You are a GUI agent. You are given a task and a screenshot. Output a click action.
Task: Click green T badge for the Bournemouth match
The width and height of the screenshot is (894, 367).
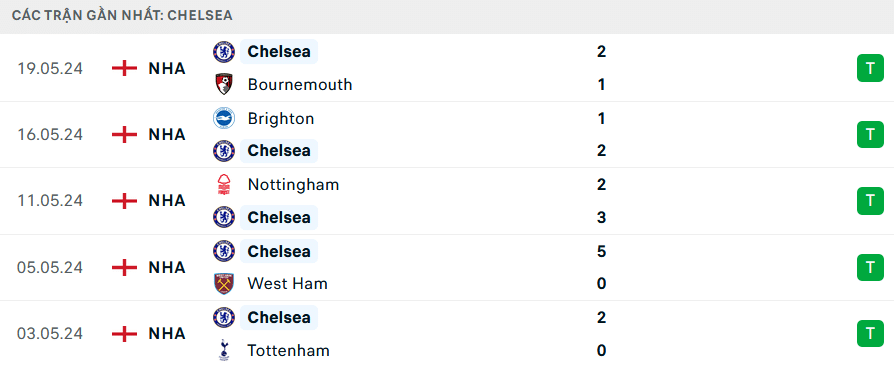point(870,68)
